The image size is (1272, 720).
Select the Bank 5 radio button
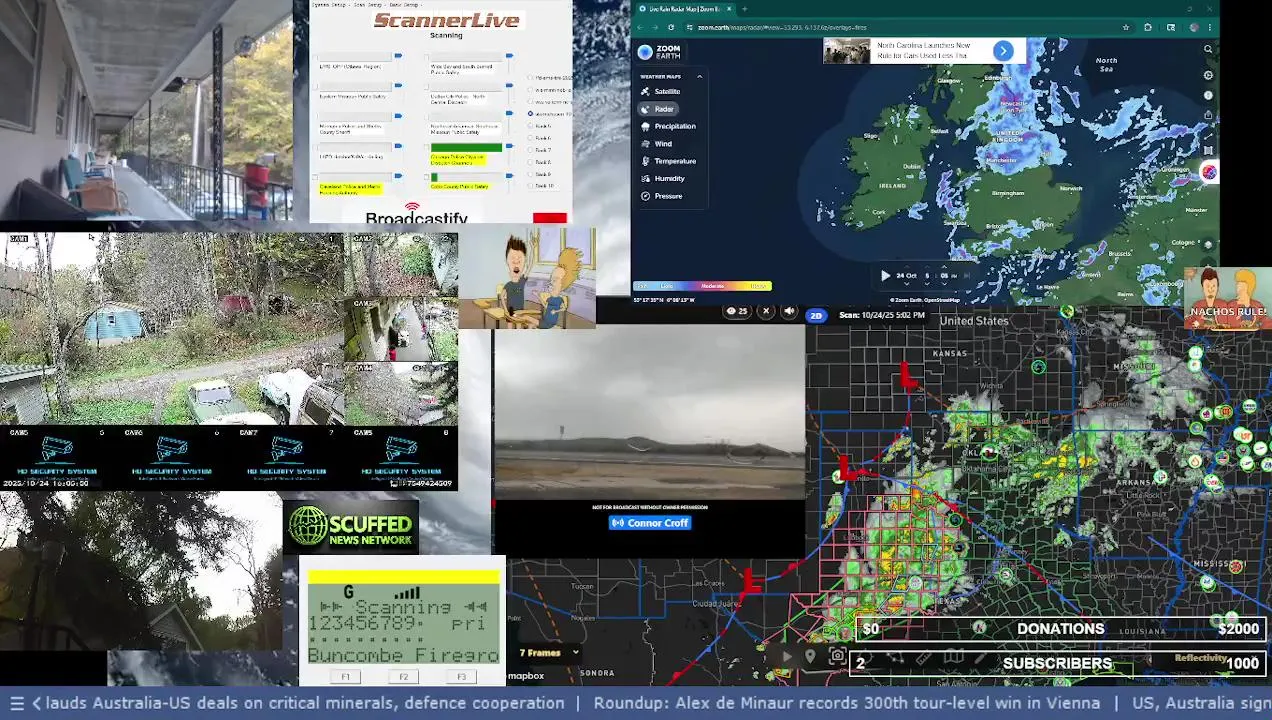pyautogui.click(x=531, y=126)
